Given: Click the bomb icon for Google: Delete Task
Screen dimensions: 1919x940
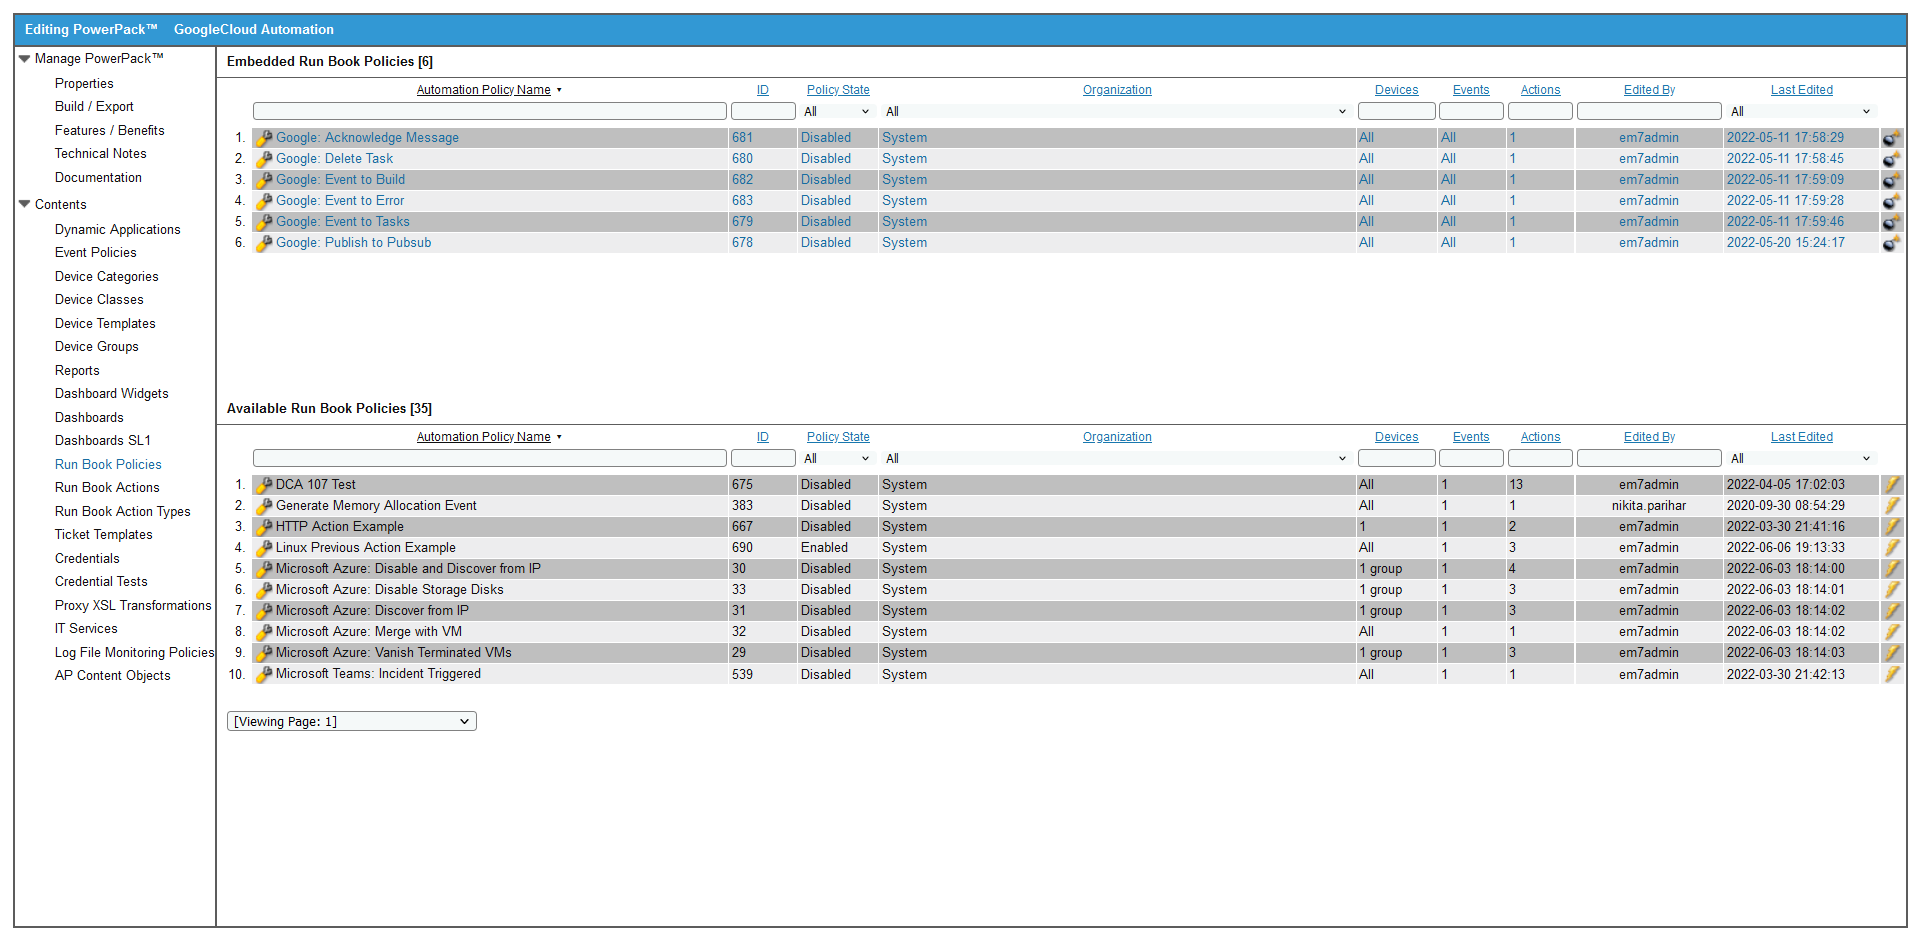Looking at the screenshot, I should pyautogui.click(x=1891, y=159).
